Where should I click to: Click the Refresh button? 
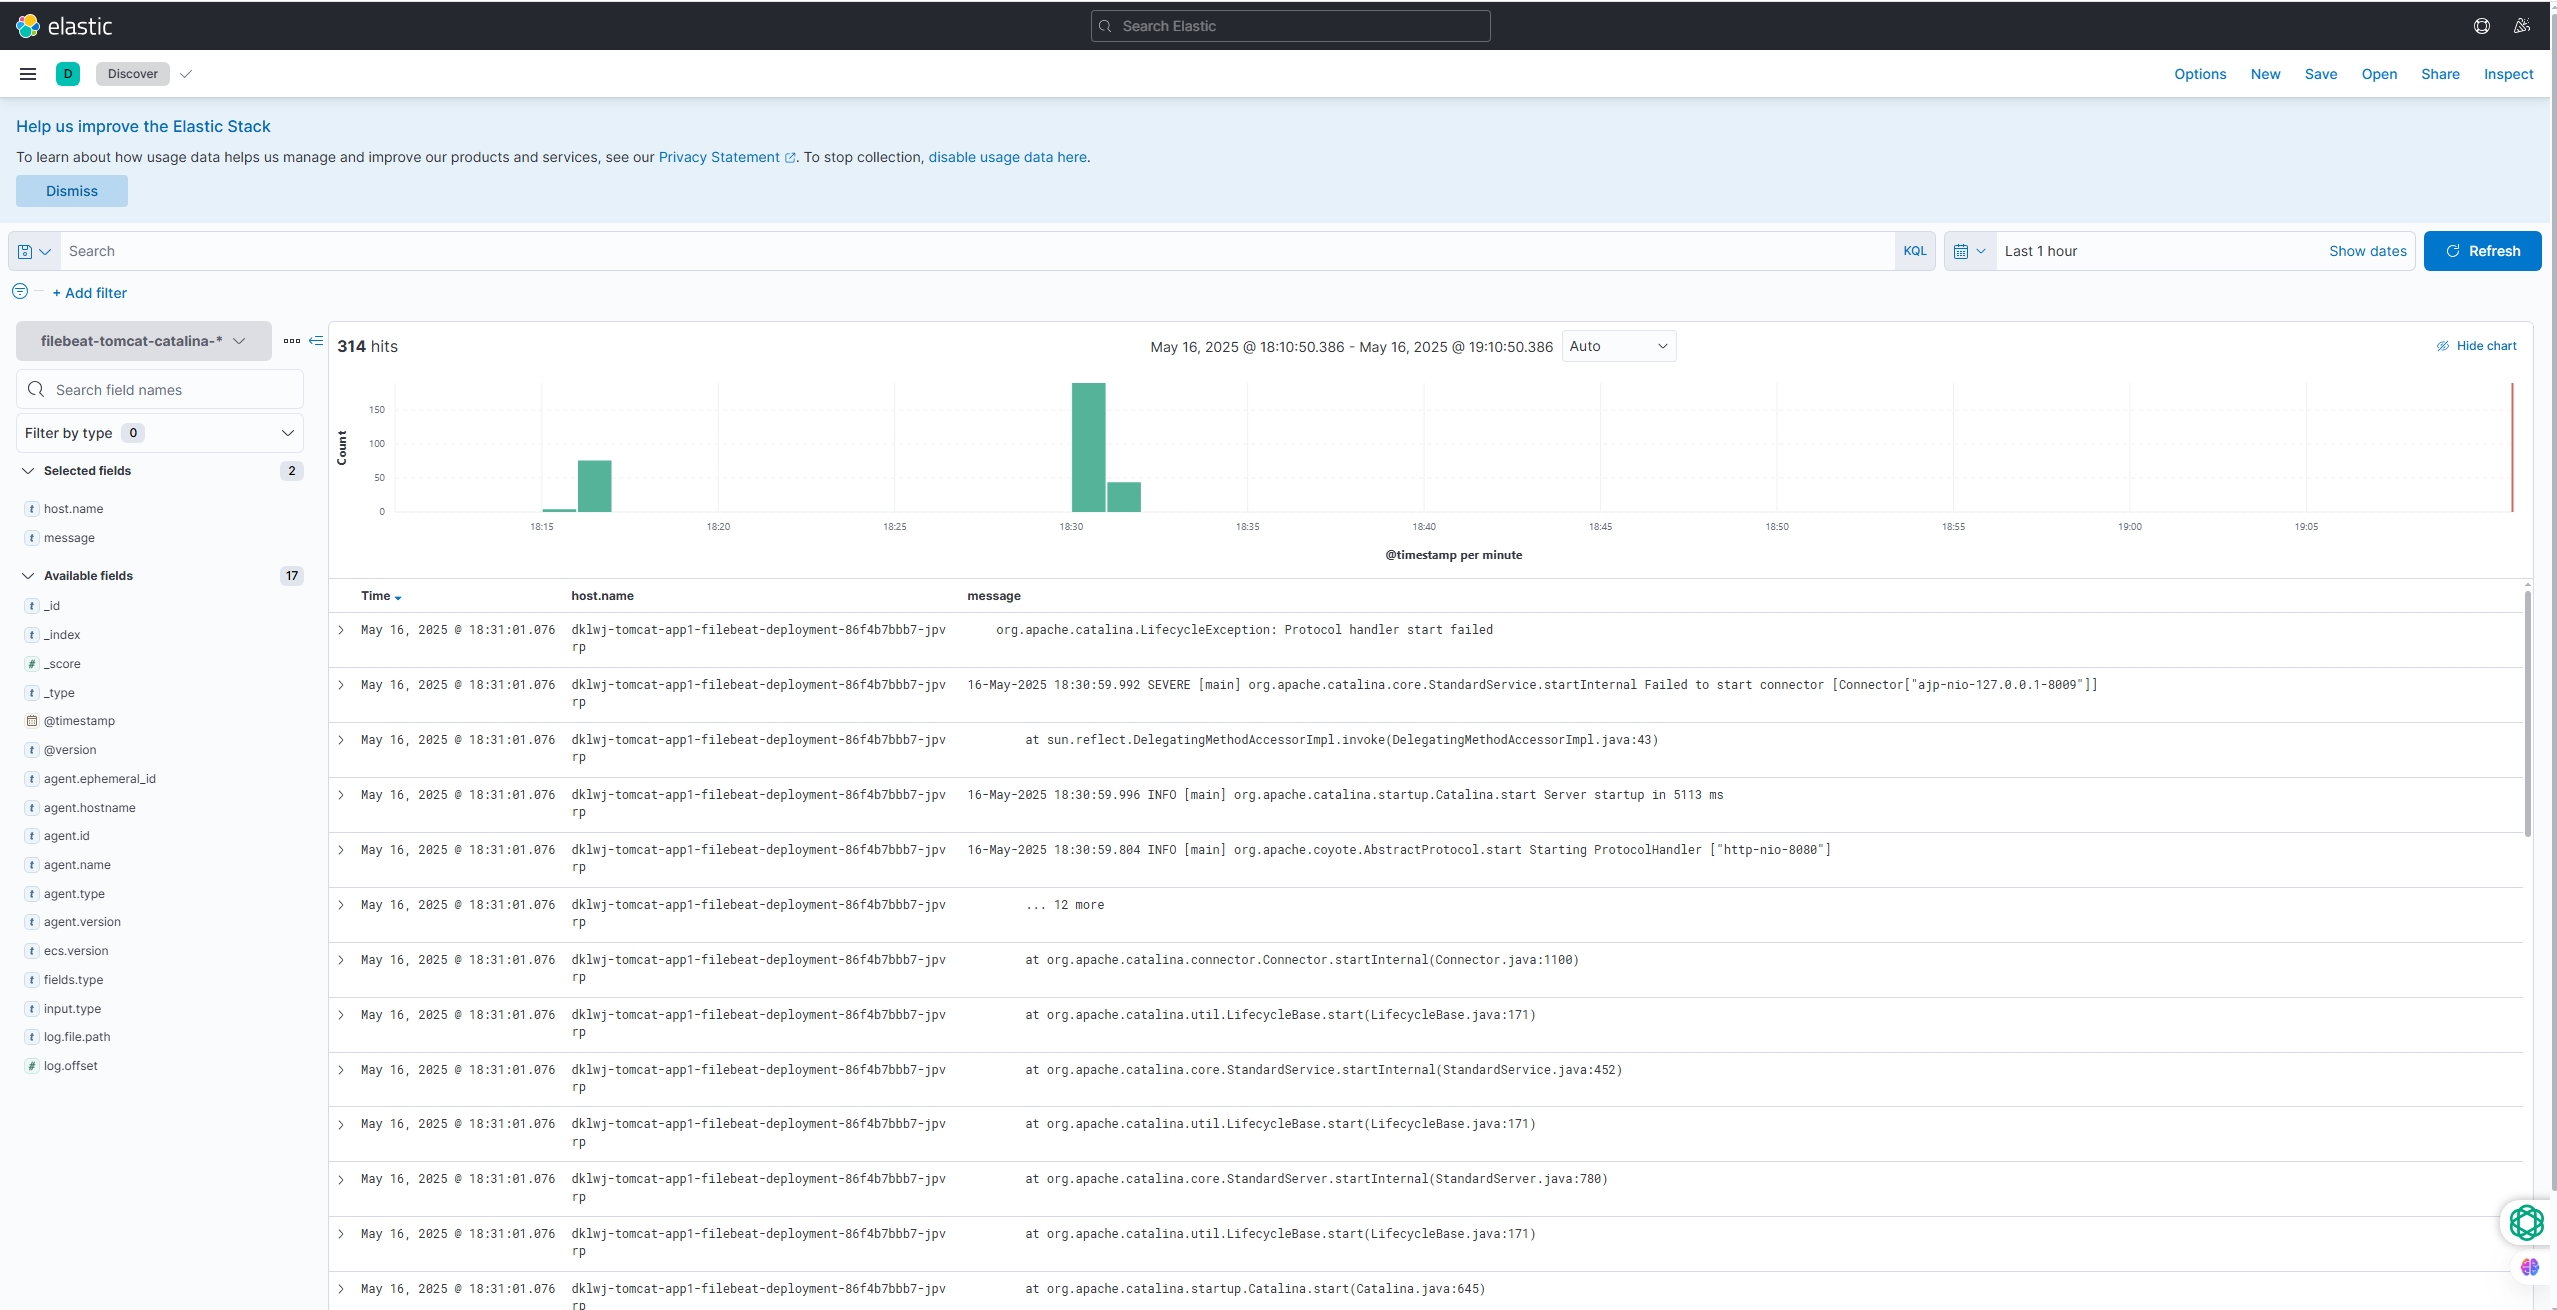[2482, 251]
